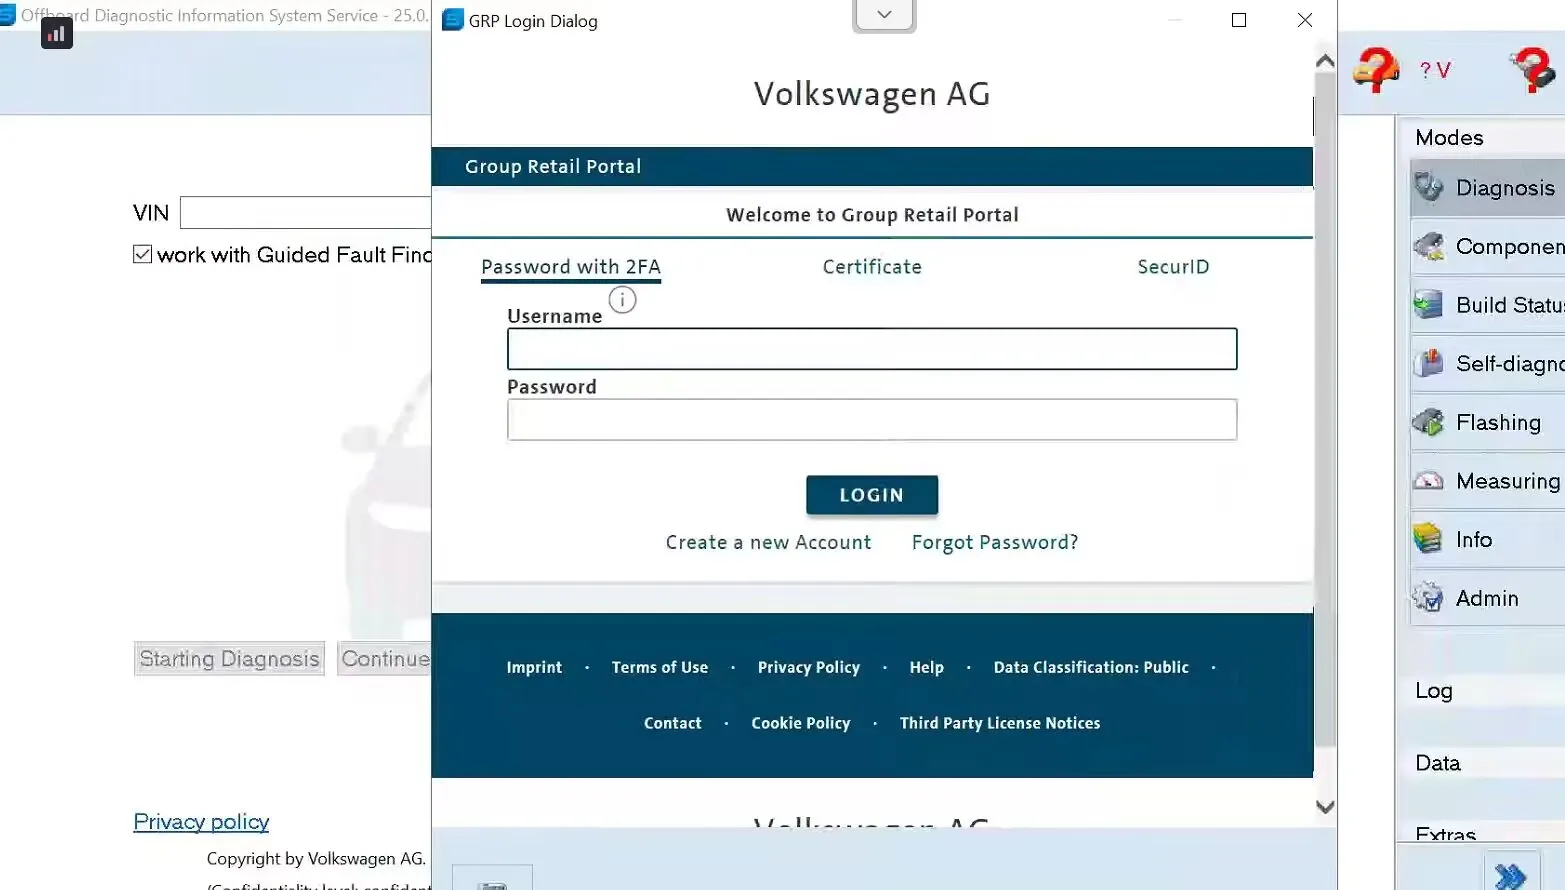1565x890 pixels.
Task: Click the GRP Login Dialog title icon
Action: (x=453, y=20)
